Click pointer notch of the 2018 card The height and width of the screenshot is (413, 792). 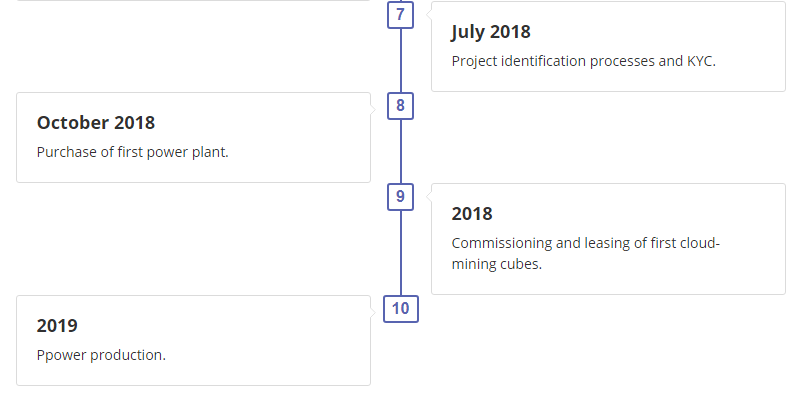(x=429, y=197)
